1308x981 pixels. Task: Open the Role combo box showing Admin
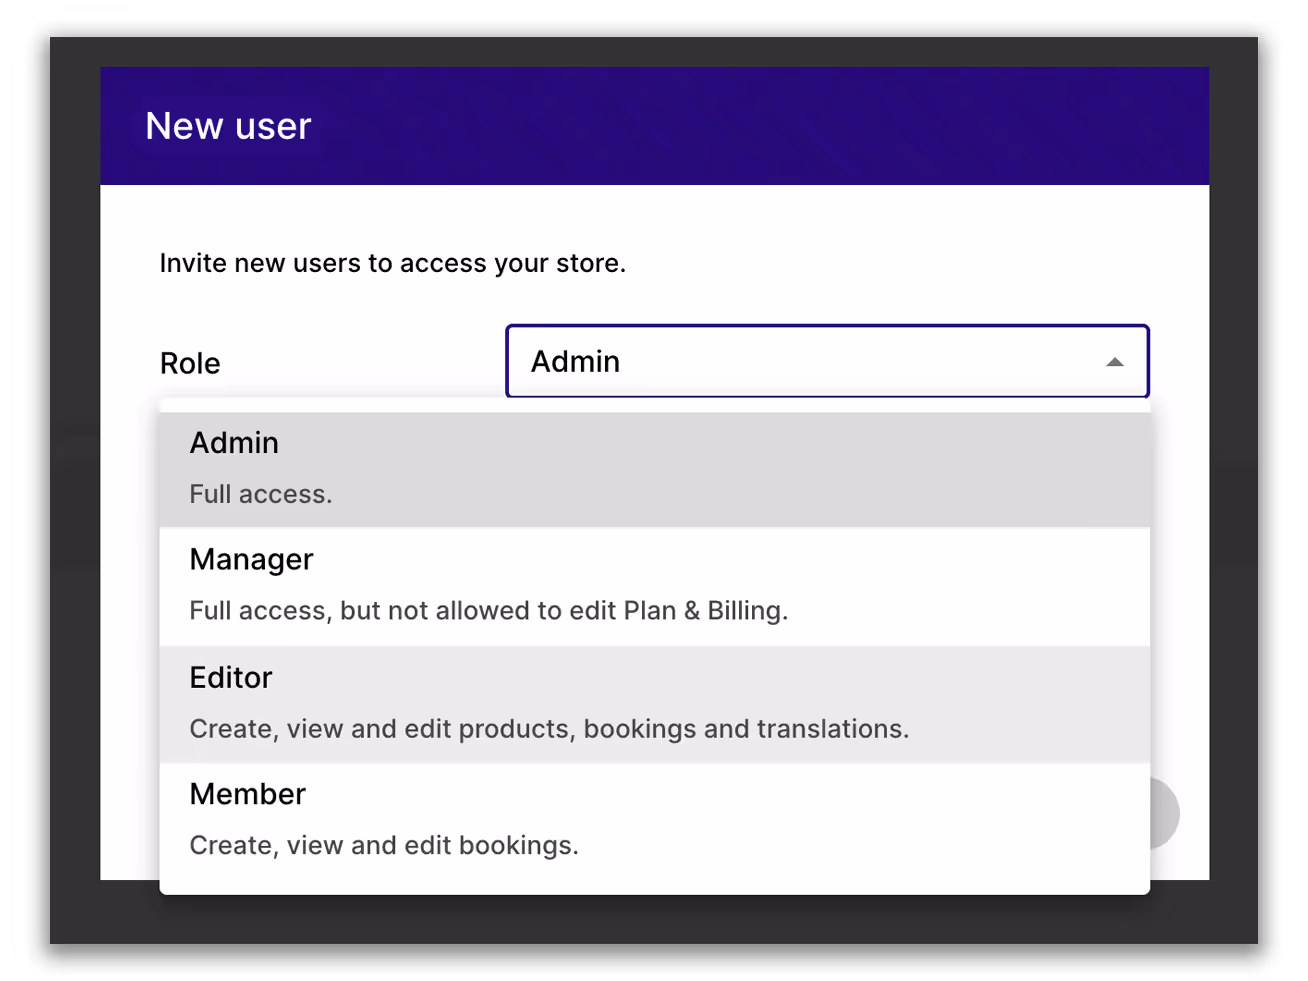click(x=827, y=361)
